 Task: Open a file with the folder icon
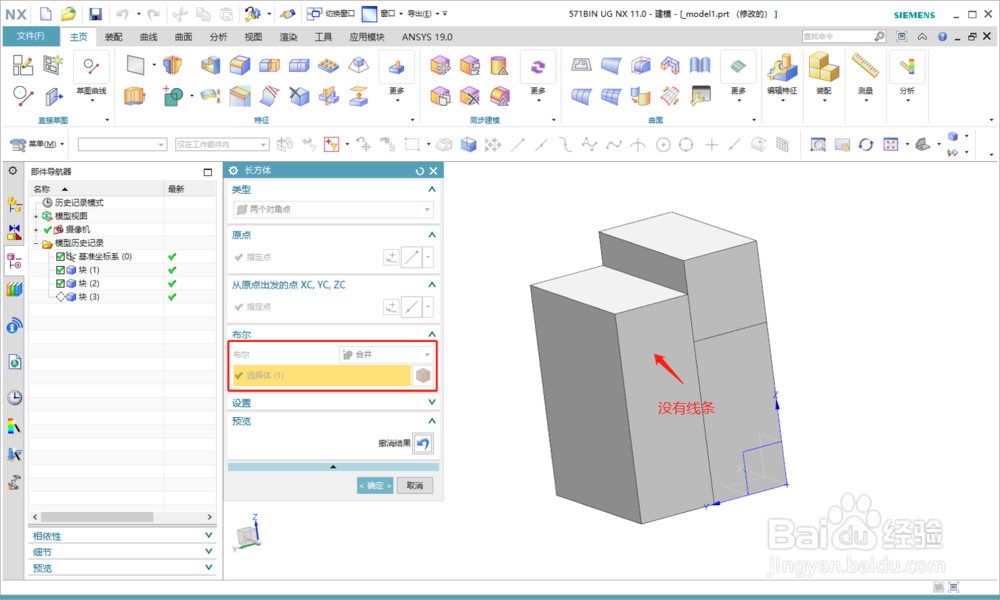(x=68, y=13)
